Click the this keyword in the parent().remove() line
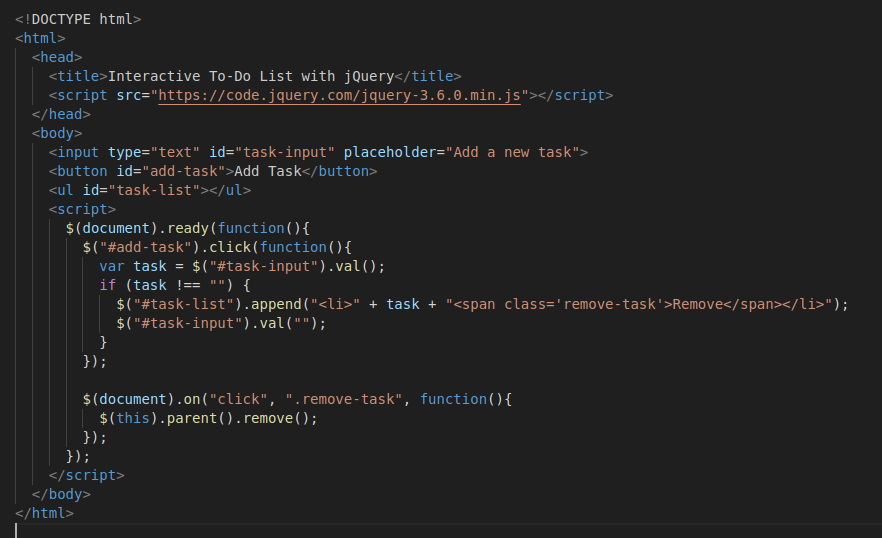Image resolution: width=882 pixels, height=538 pixels. point(133,418)
